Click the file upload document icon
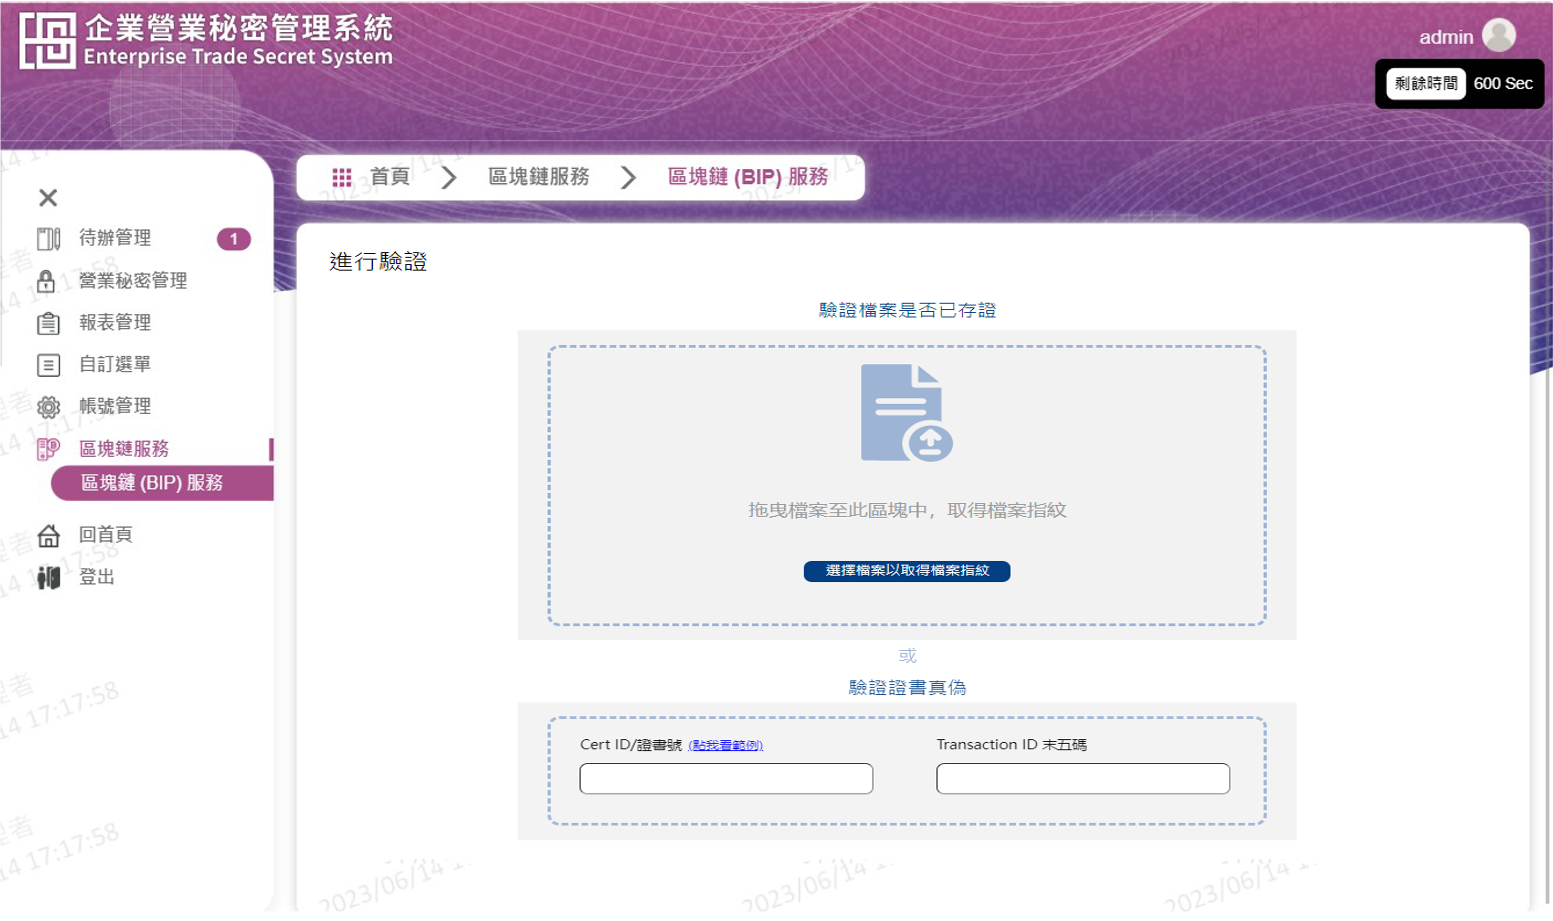The image size is (1553, 921). point(906,413)
